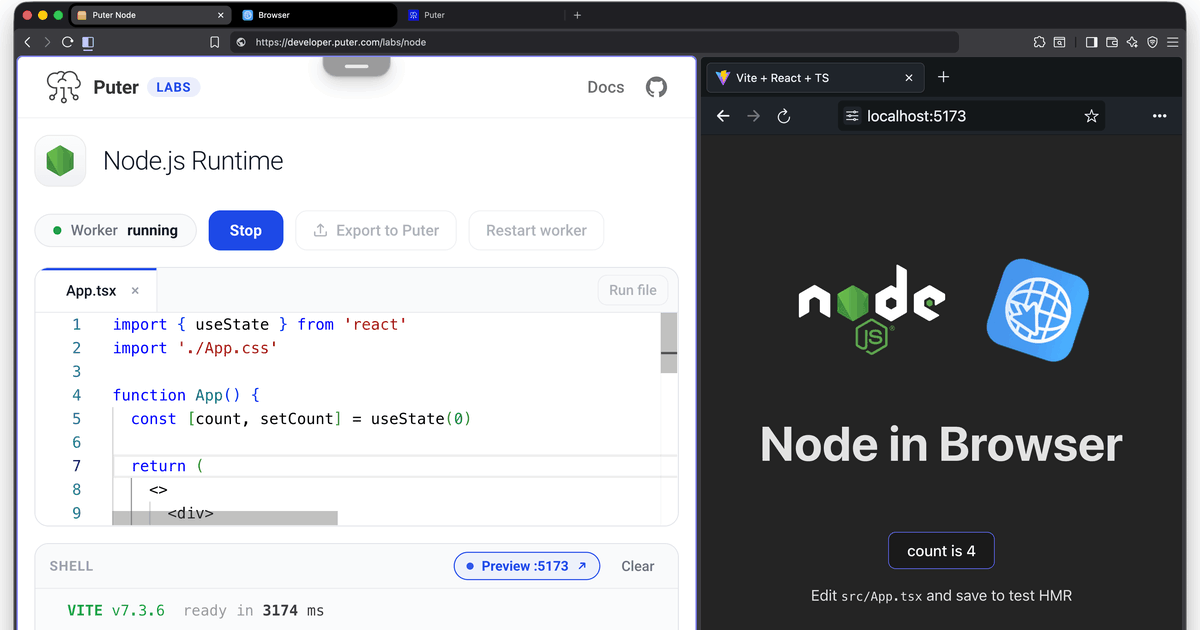The width and height of the screenshot is (1200, 630).
Task: Go forward in the embedded localhost browser
Action: tap(754, 116)
